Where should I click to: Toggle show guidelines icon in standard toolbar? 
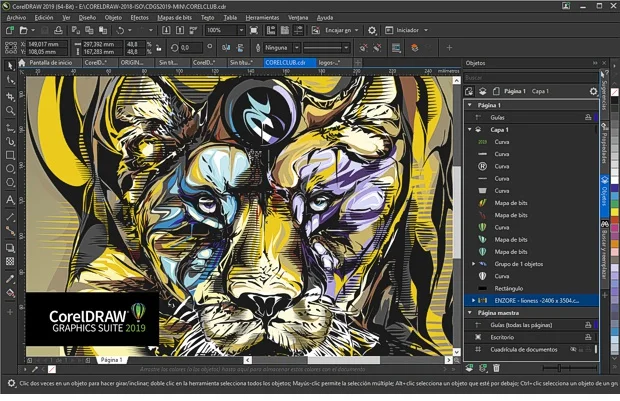[299, 30]
